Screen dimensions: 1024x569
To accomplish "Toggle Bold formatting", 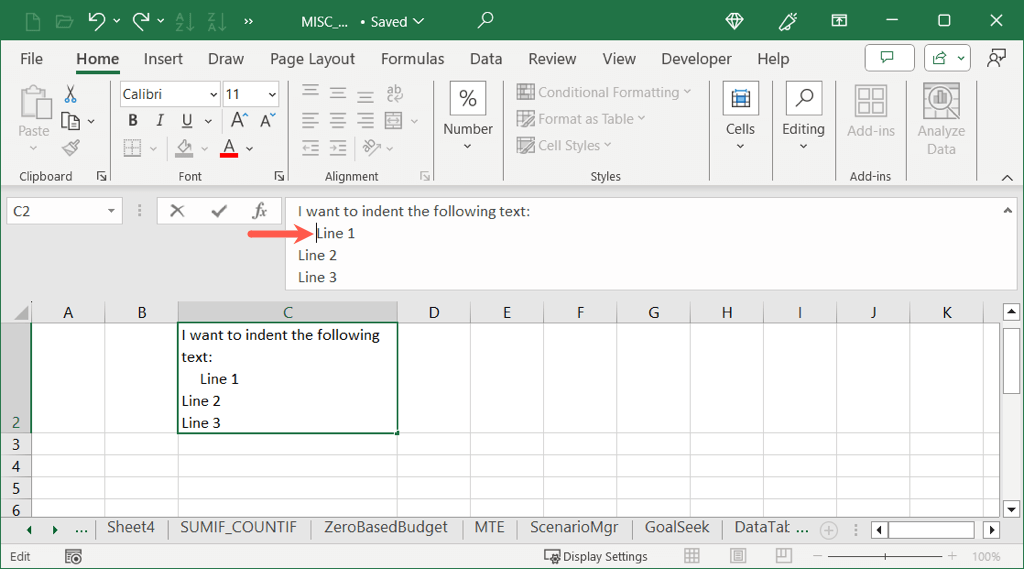I will [x=132, y=121].
